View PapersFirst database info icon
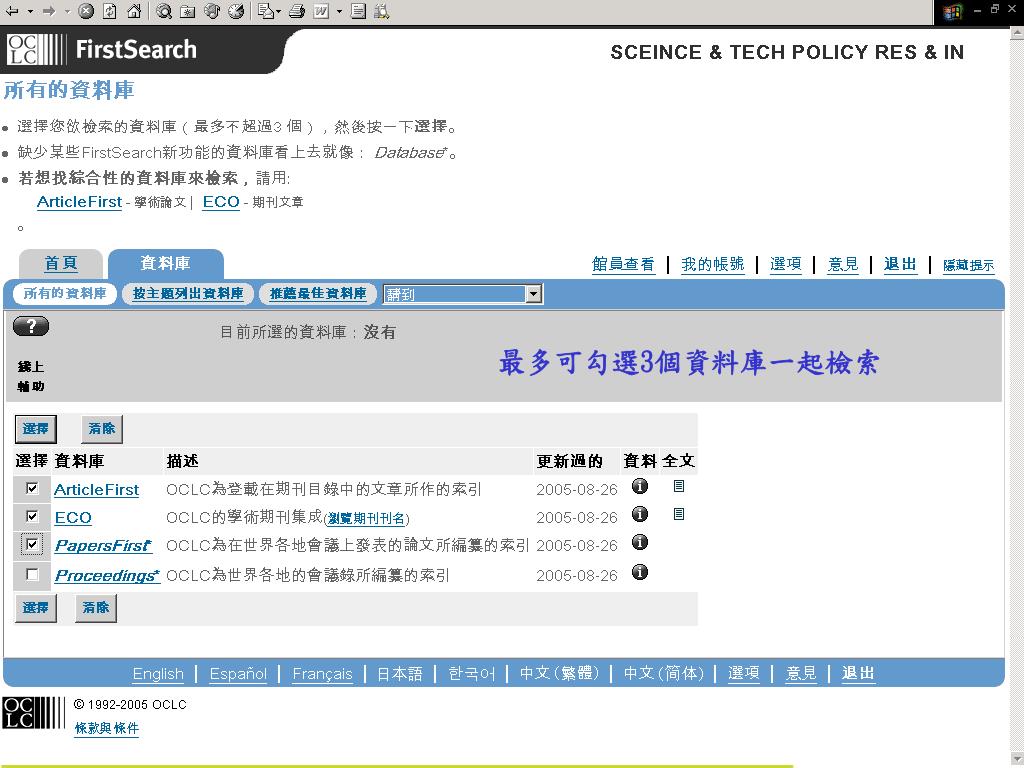 (640, 542)
